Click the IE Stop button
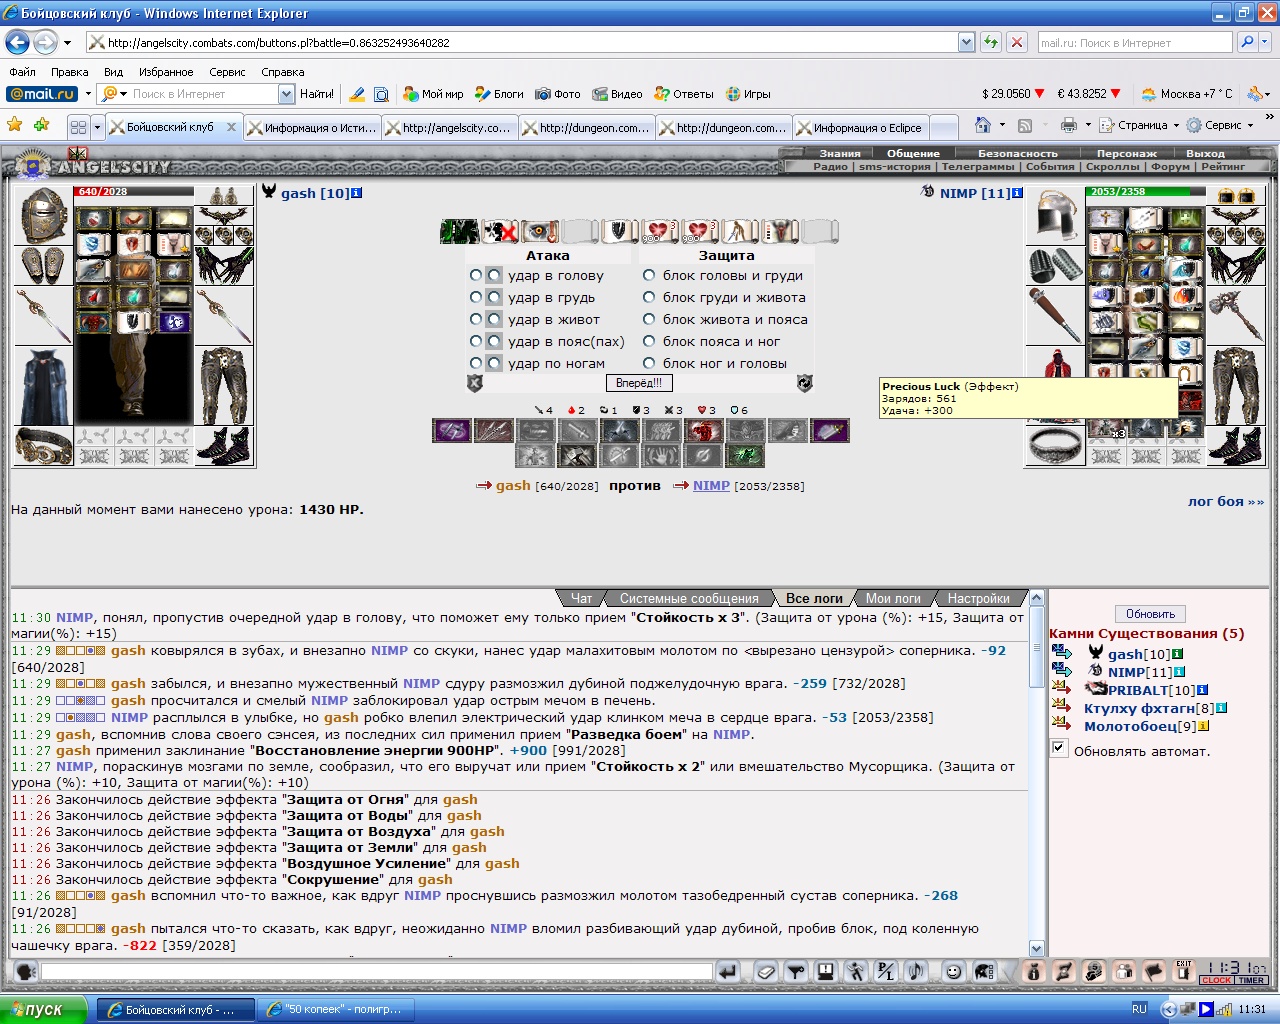The height and width of the screenshot is (1024, 1280). (1017, 42)
